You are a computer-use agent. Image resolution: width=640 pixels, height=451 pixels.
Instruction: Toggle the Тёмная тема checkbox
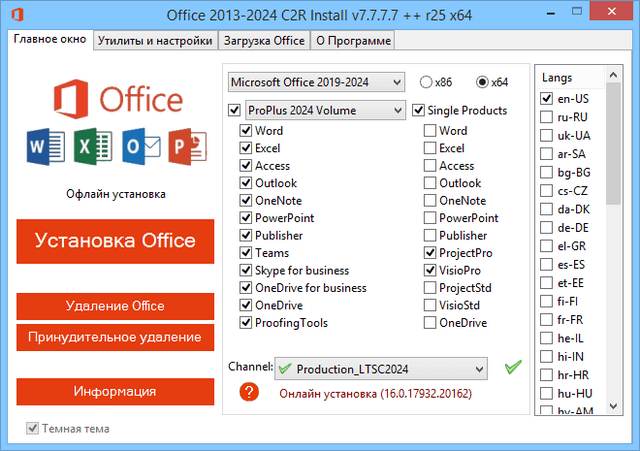33,429
